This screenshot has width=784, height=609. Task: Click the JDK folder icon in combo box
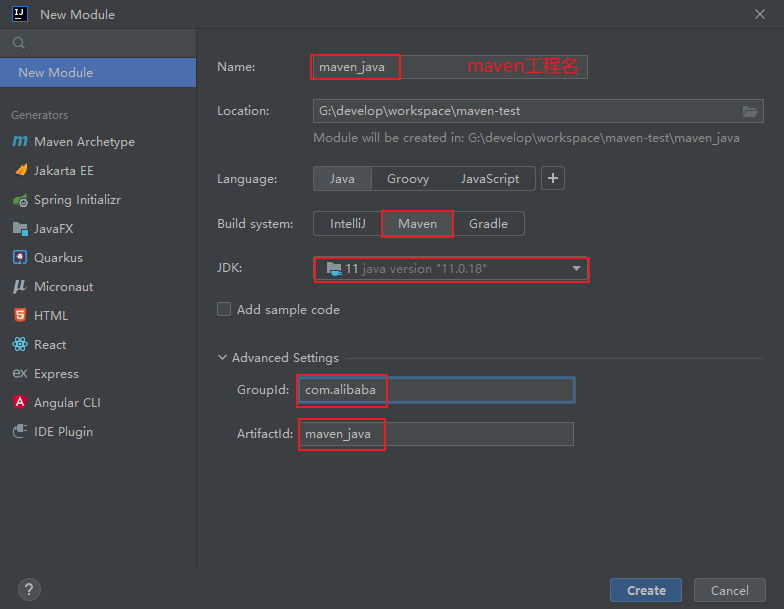point(334,268)
